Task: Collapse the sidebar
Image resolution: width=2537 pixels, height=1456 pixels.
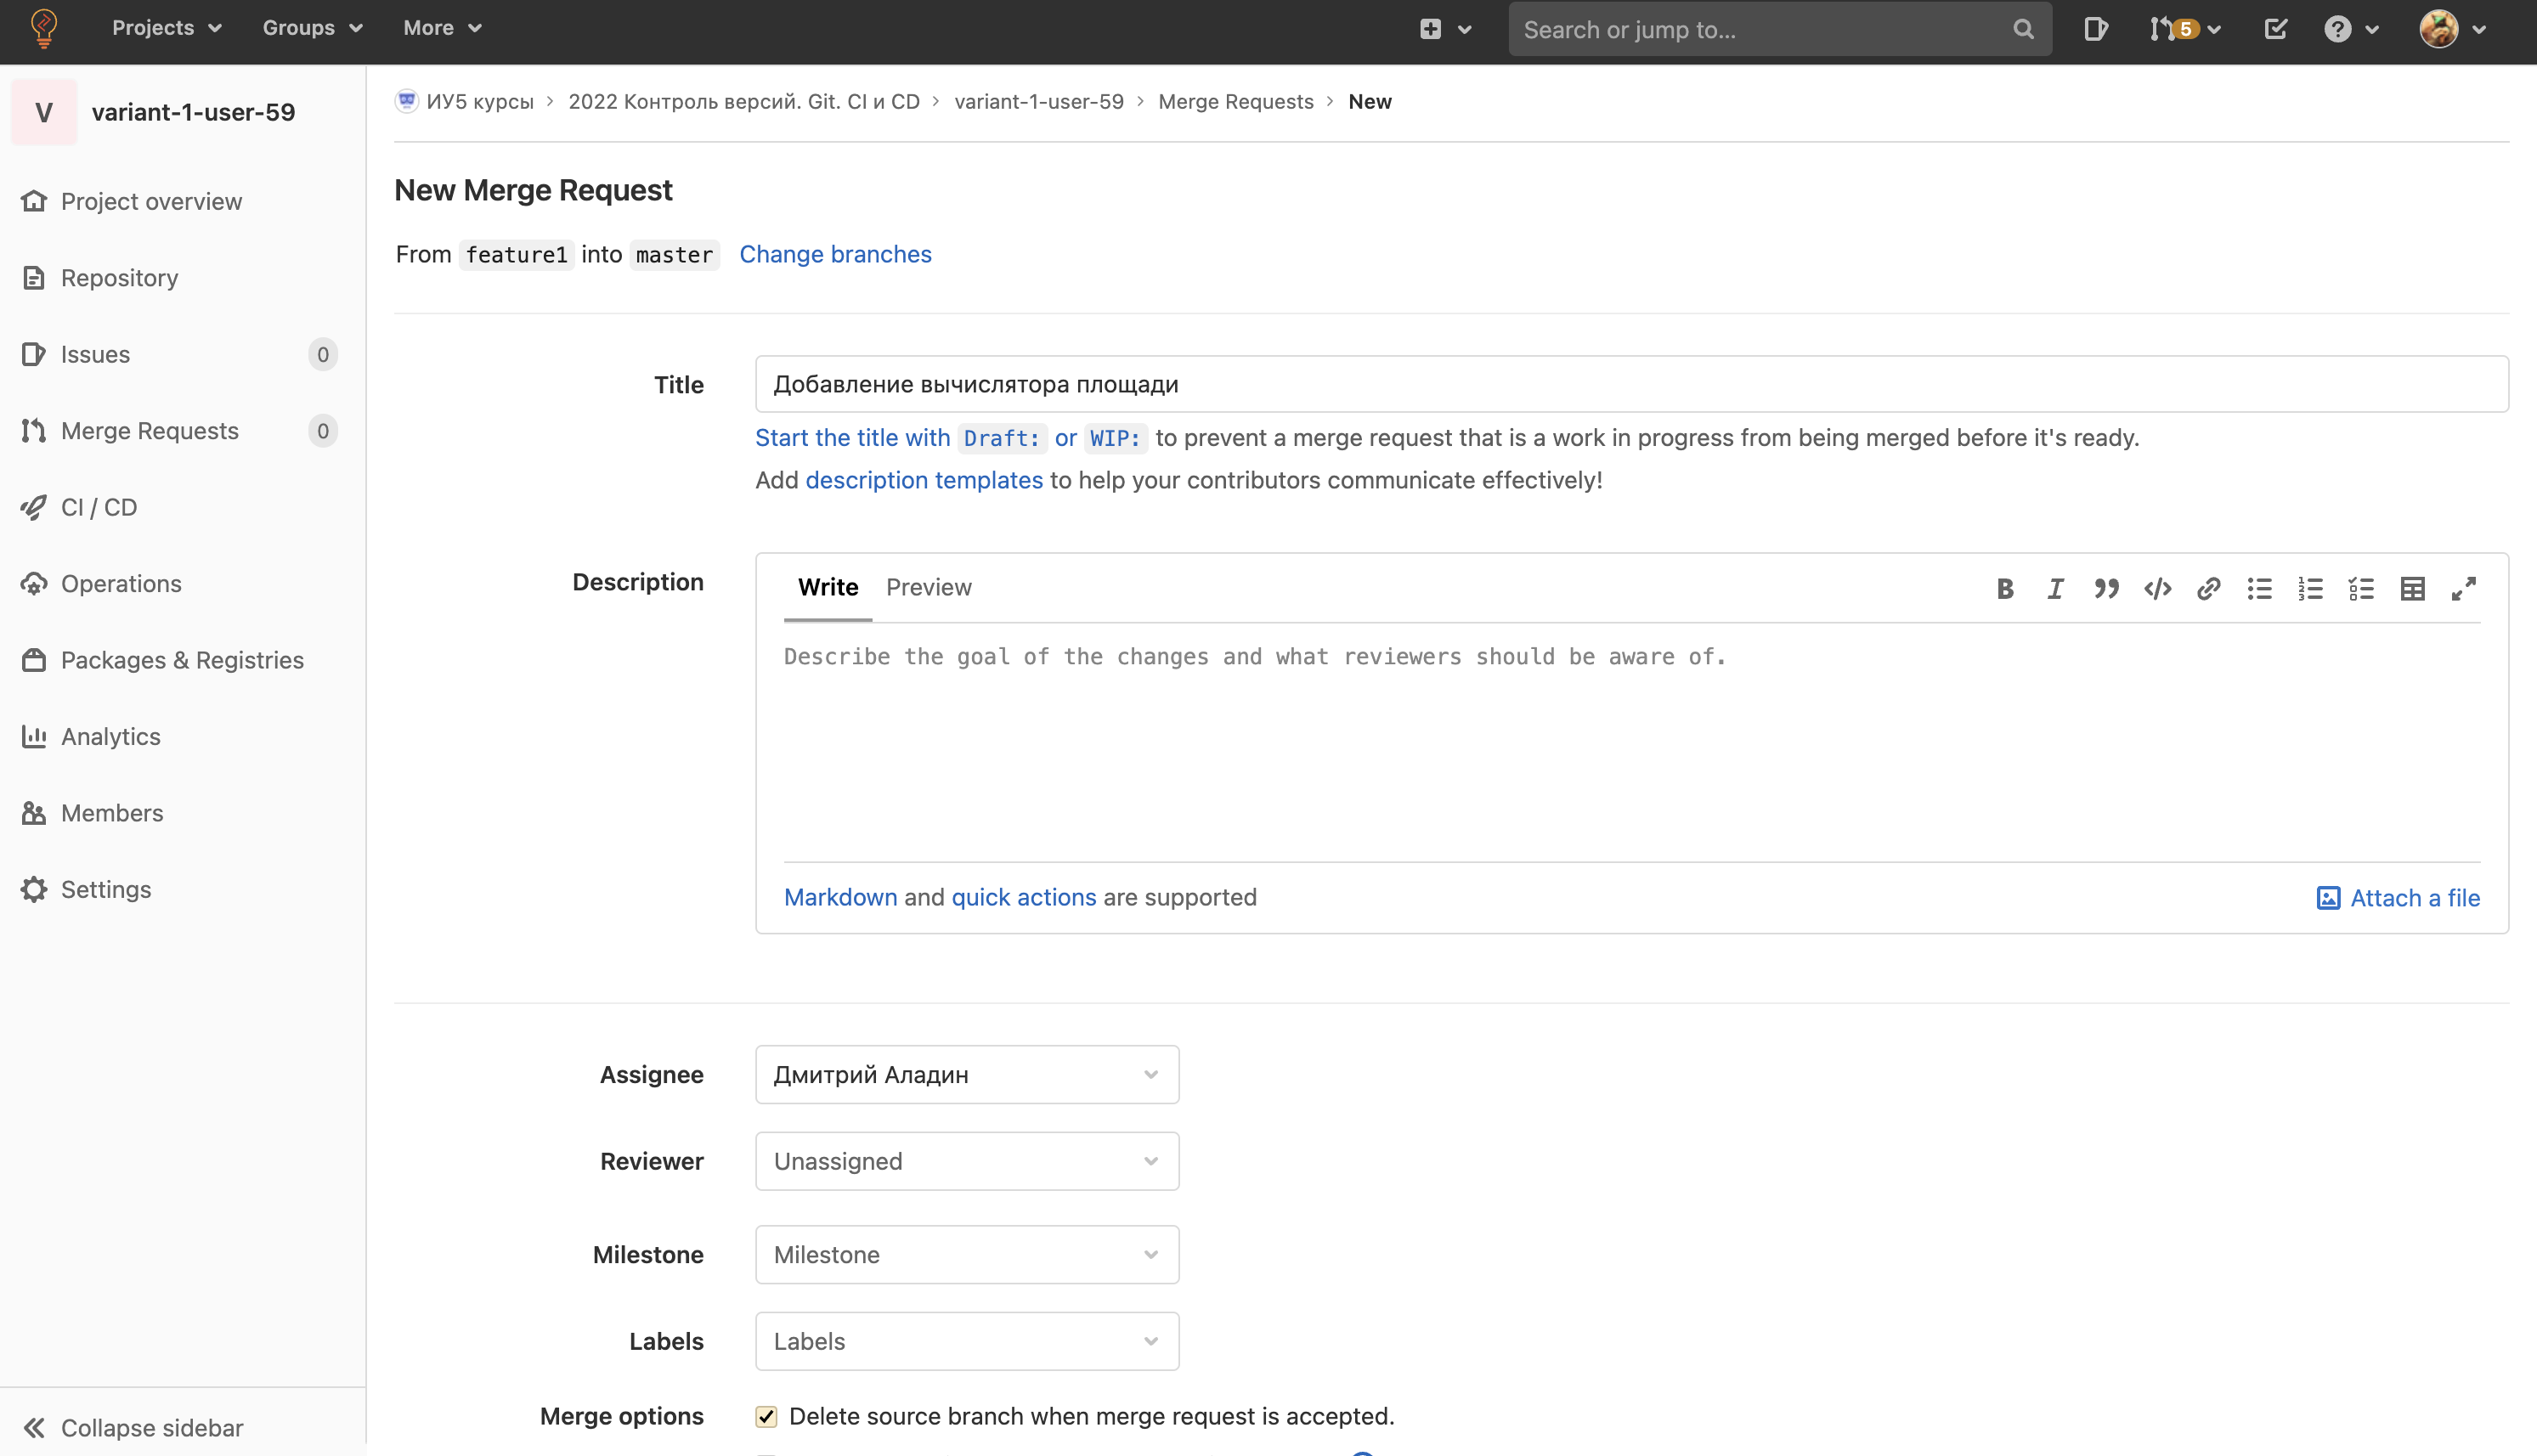Action: pyautogui.click(x=132, y=1427)
